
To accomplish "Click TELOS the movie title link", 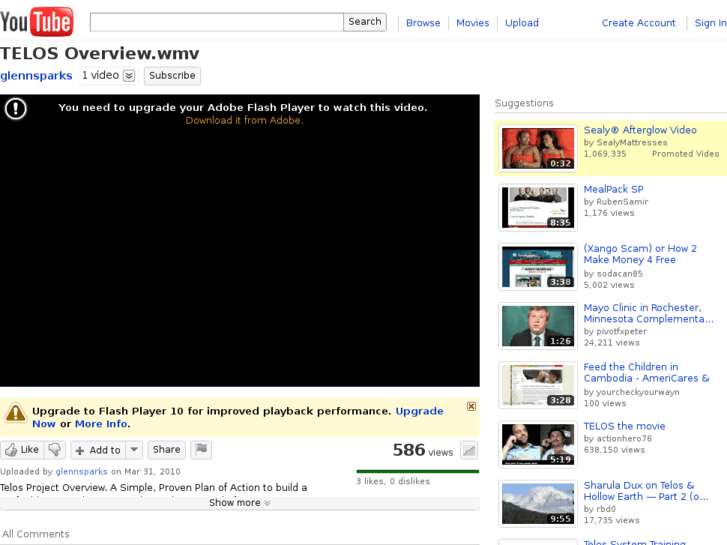I will click(624, 426).
